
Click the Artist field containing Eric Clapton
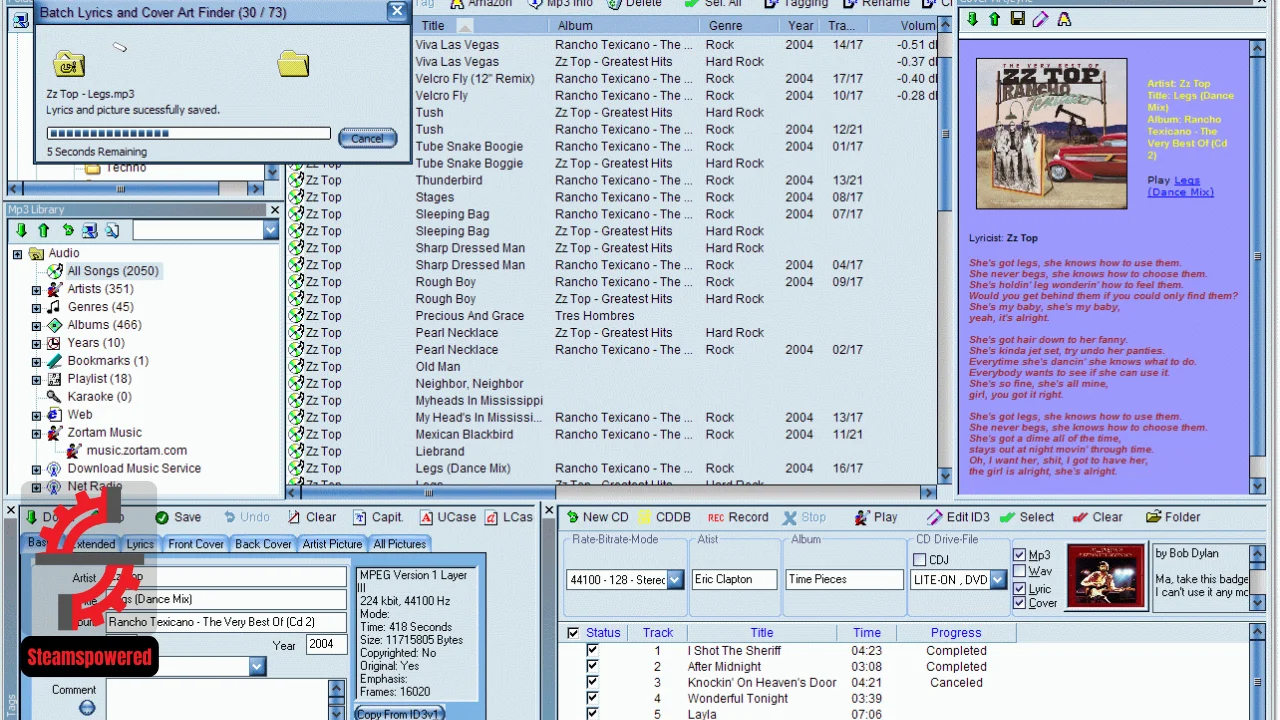coord(734,579)
